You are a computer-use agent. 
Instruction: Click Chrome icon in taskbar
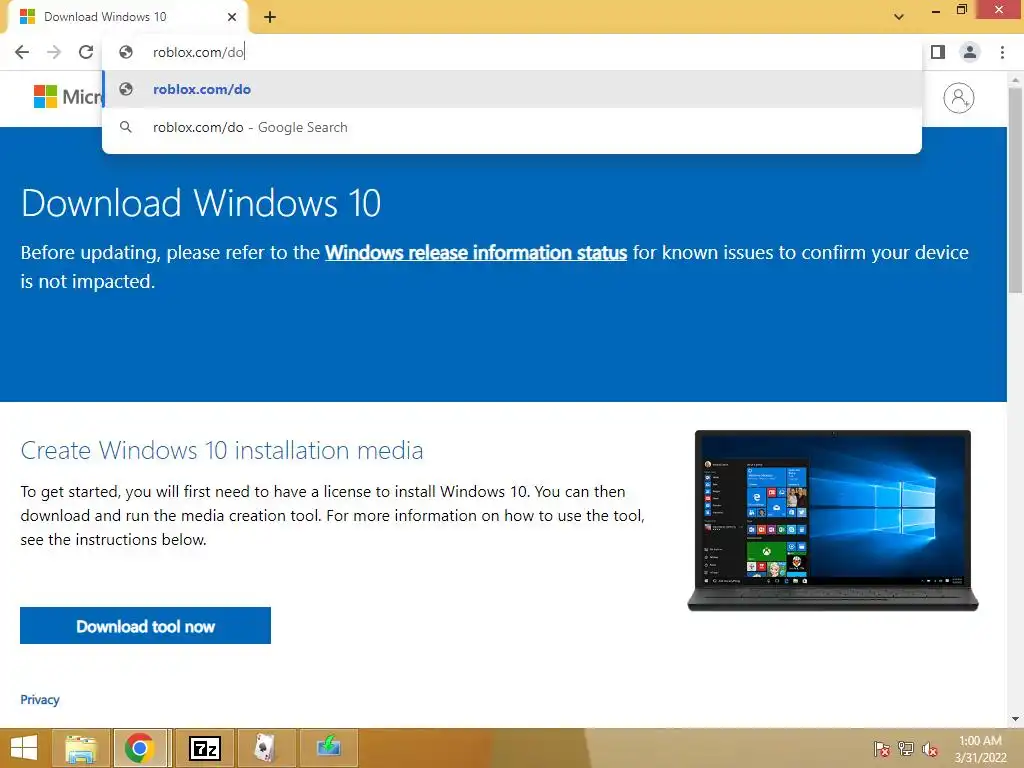point(140,748)
